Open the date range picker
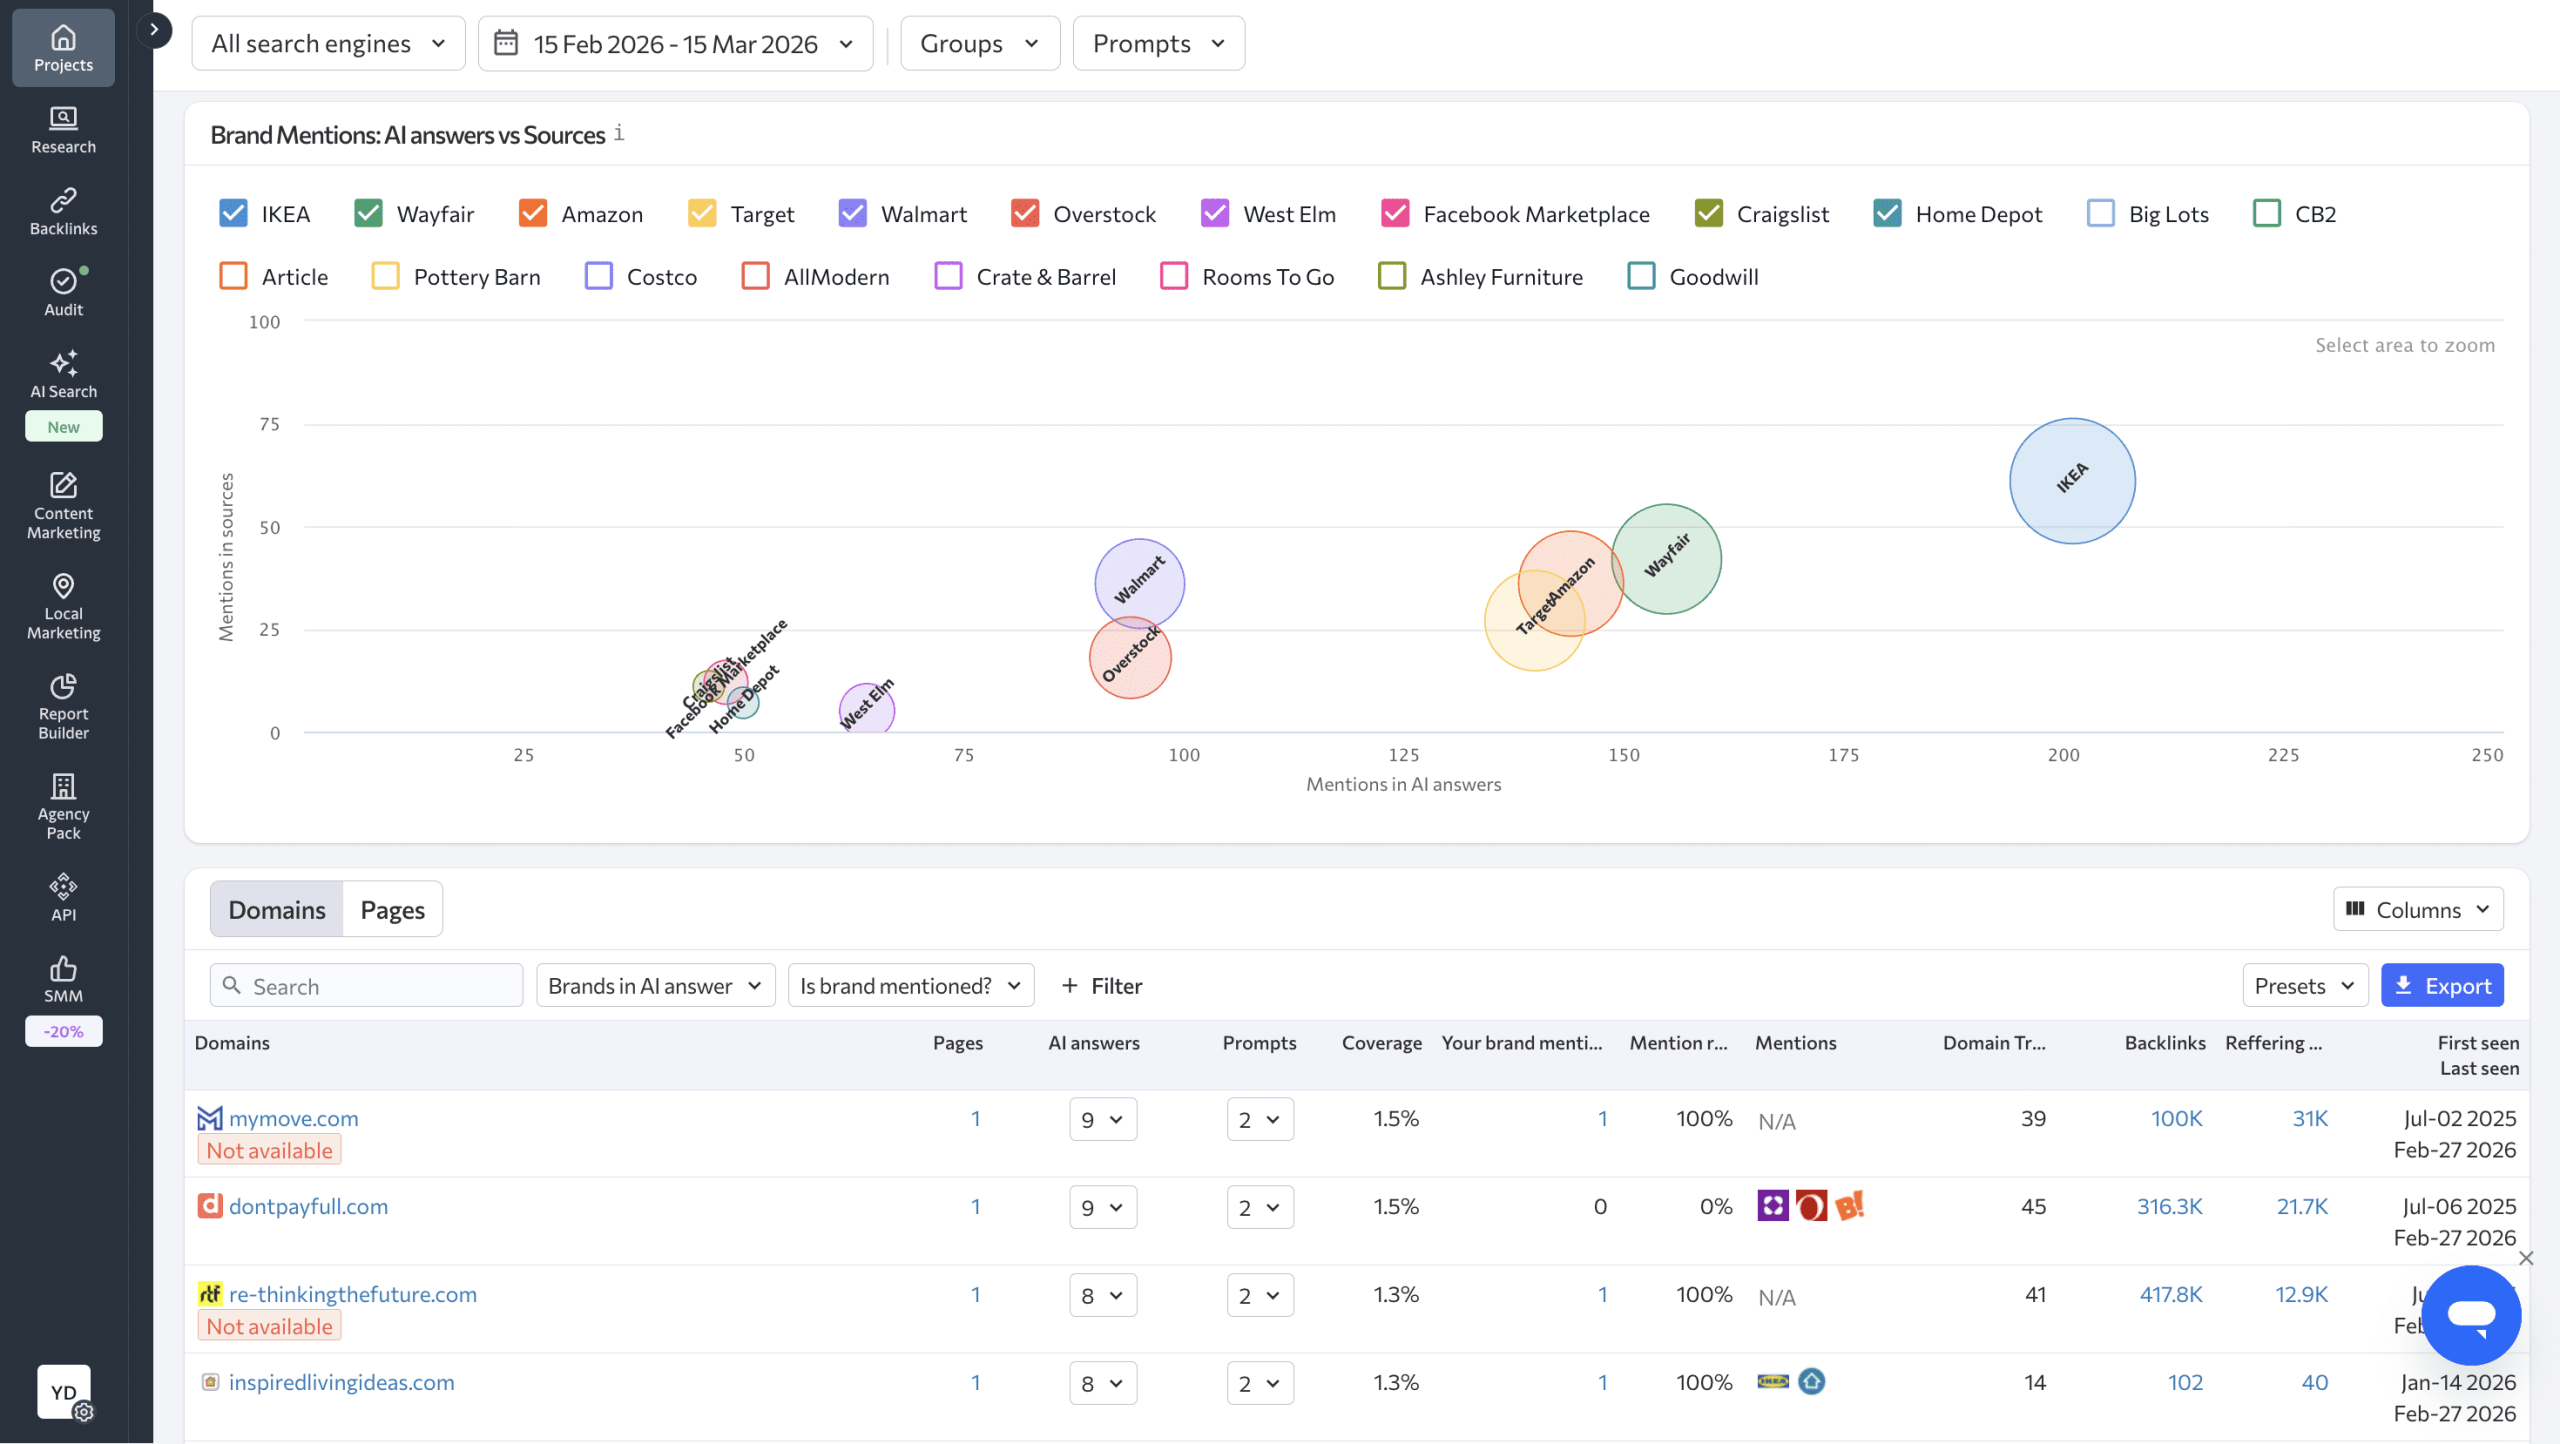This screenshot has height=1444, width=2560. tap(675, 43)
